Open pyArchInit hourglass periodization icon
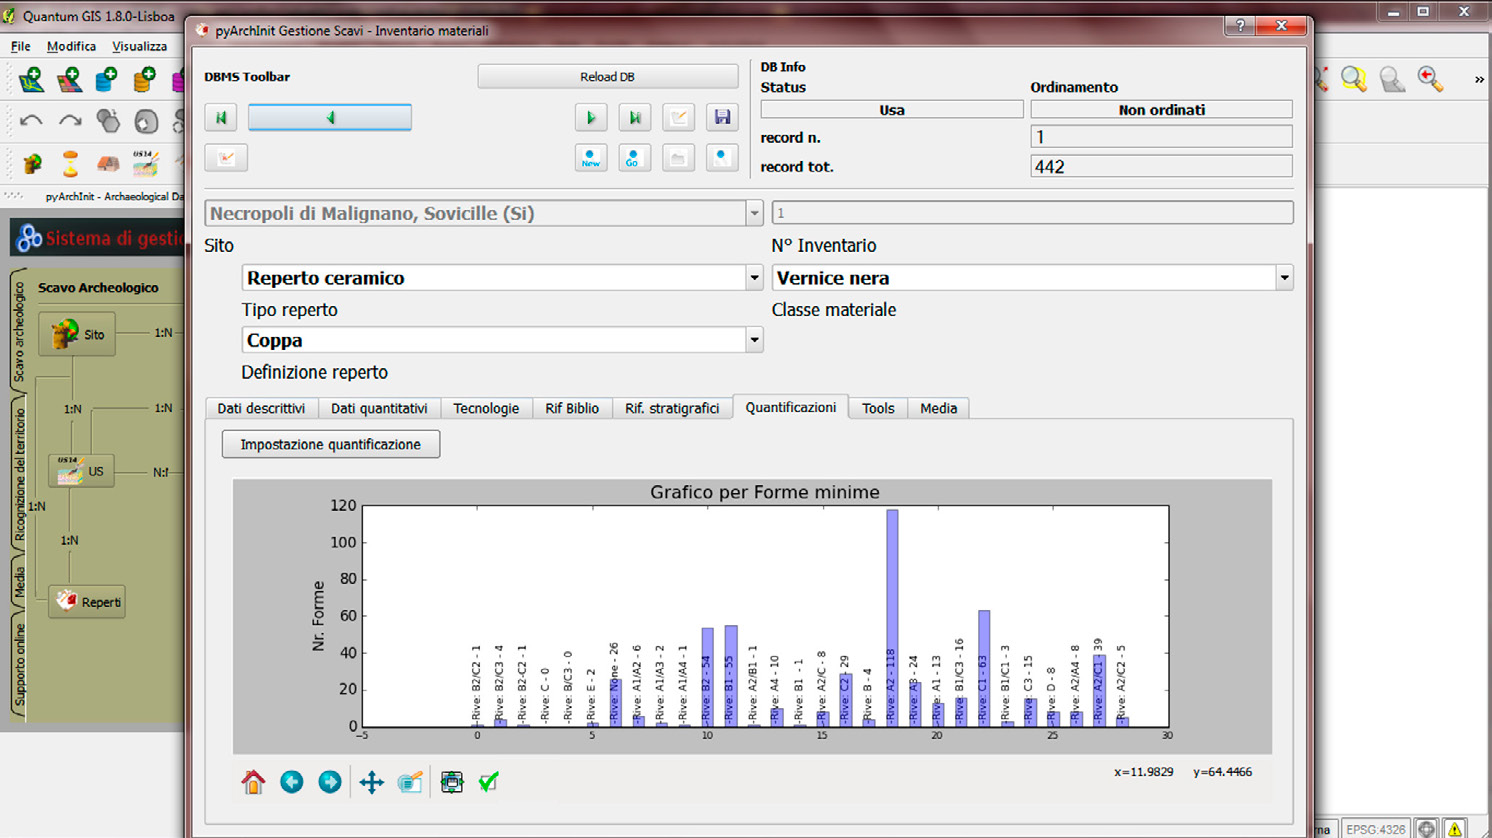Image resolution: width=1492 pixels, height=838 pixels. [x=70, y=162]
